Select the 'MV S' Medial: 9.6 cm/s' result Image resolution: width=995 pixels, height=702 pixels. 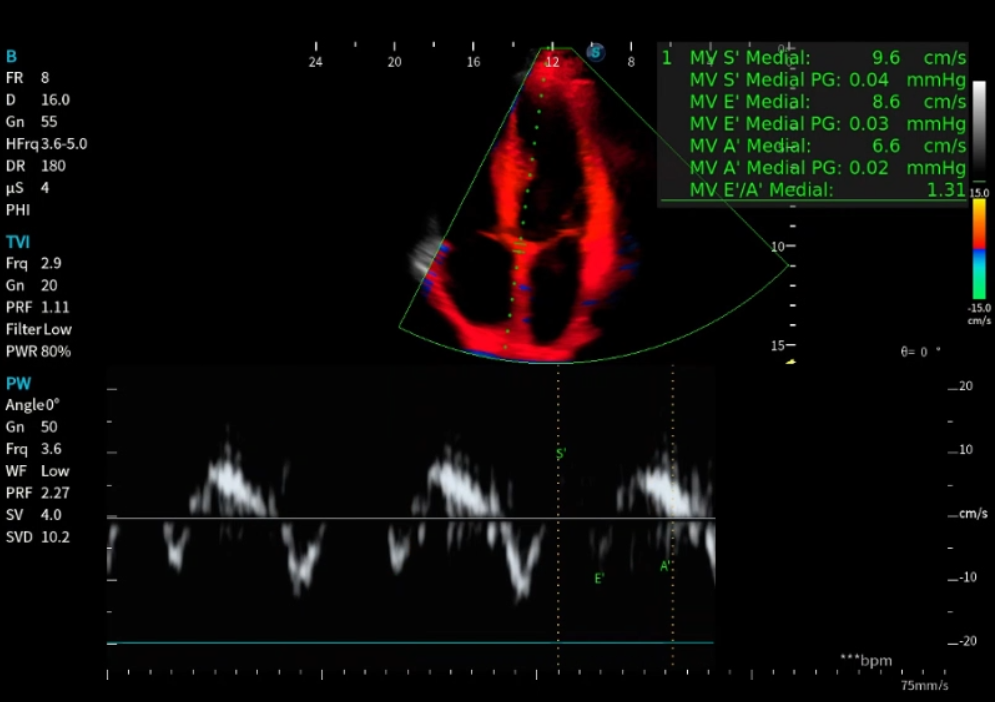tap(827, 58)
